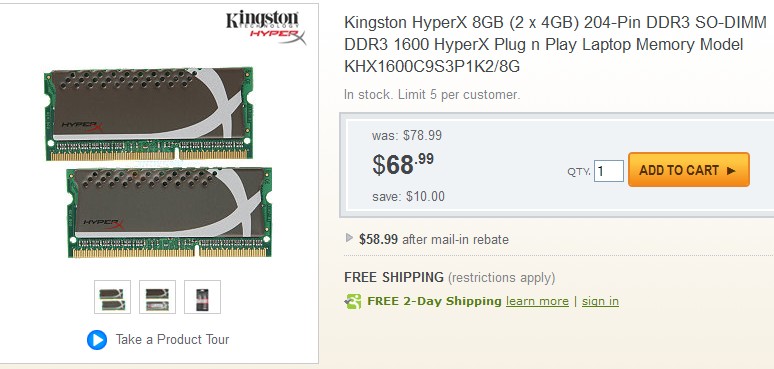The image size is (774, 369).
Task: Click the $68.99 current price
Action: [403, 164]
